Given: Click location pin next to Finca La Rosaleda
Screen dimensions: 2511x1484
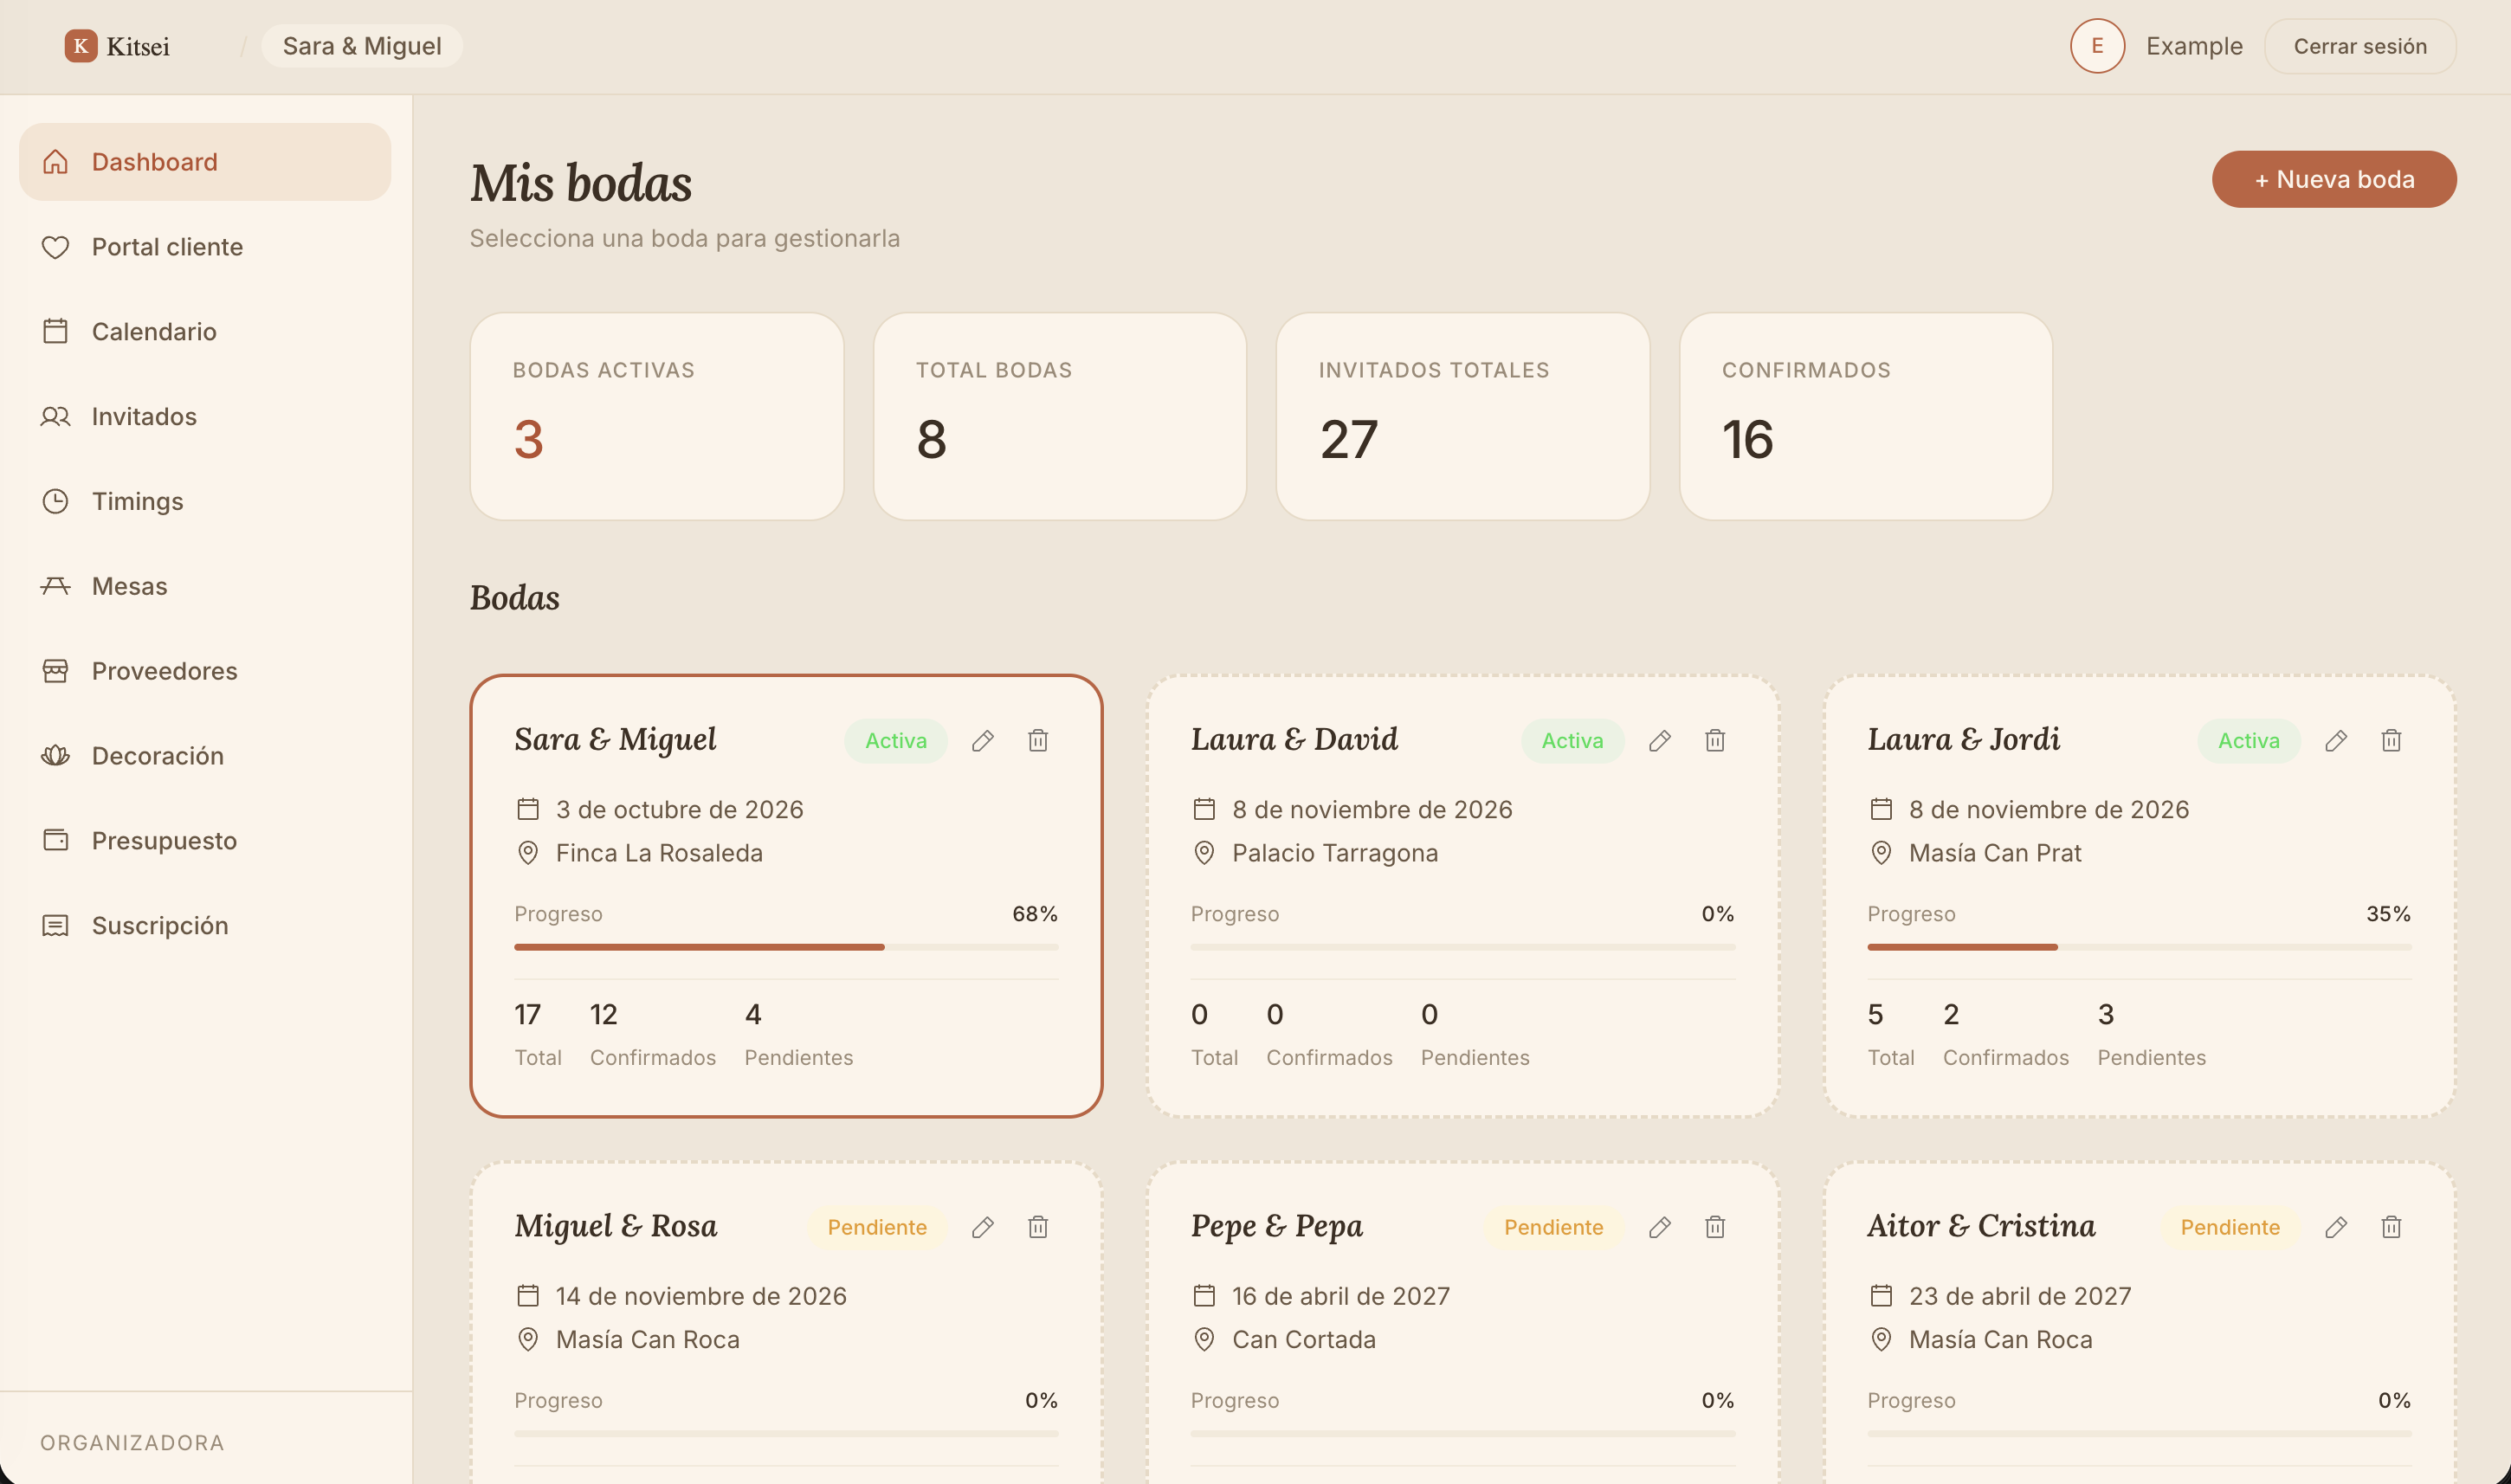Looking at the screenshot, I should coord(528,853).
